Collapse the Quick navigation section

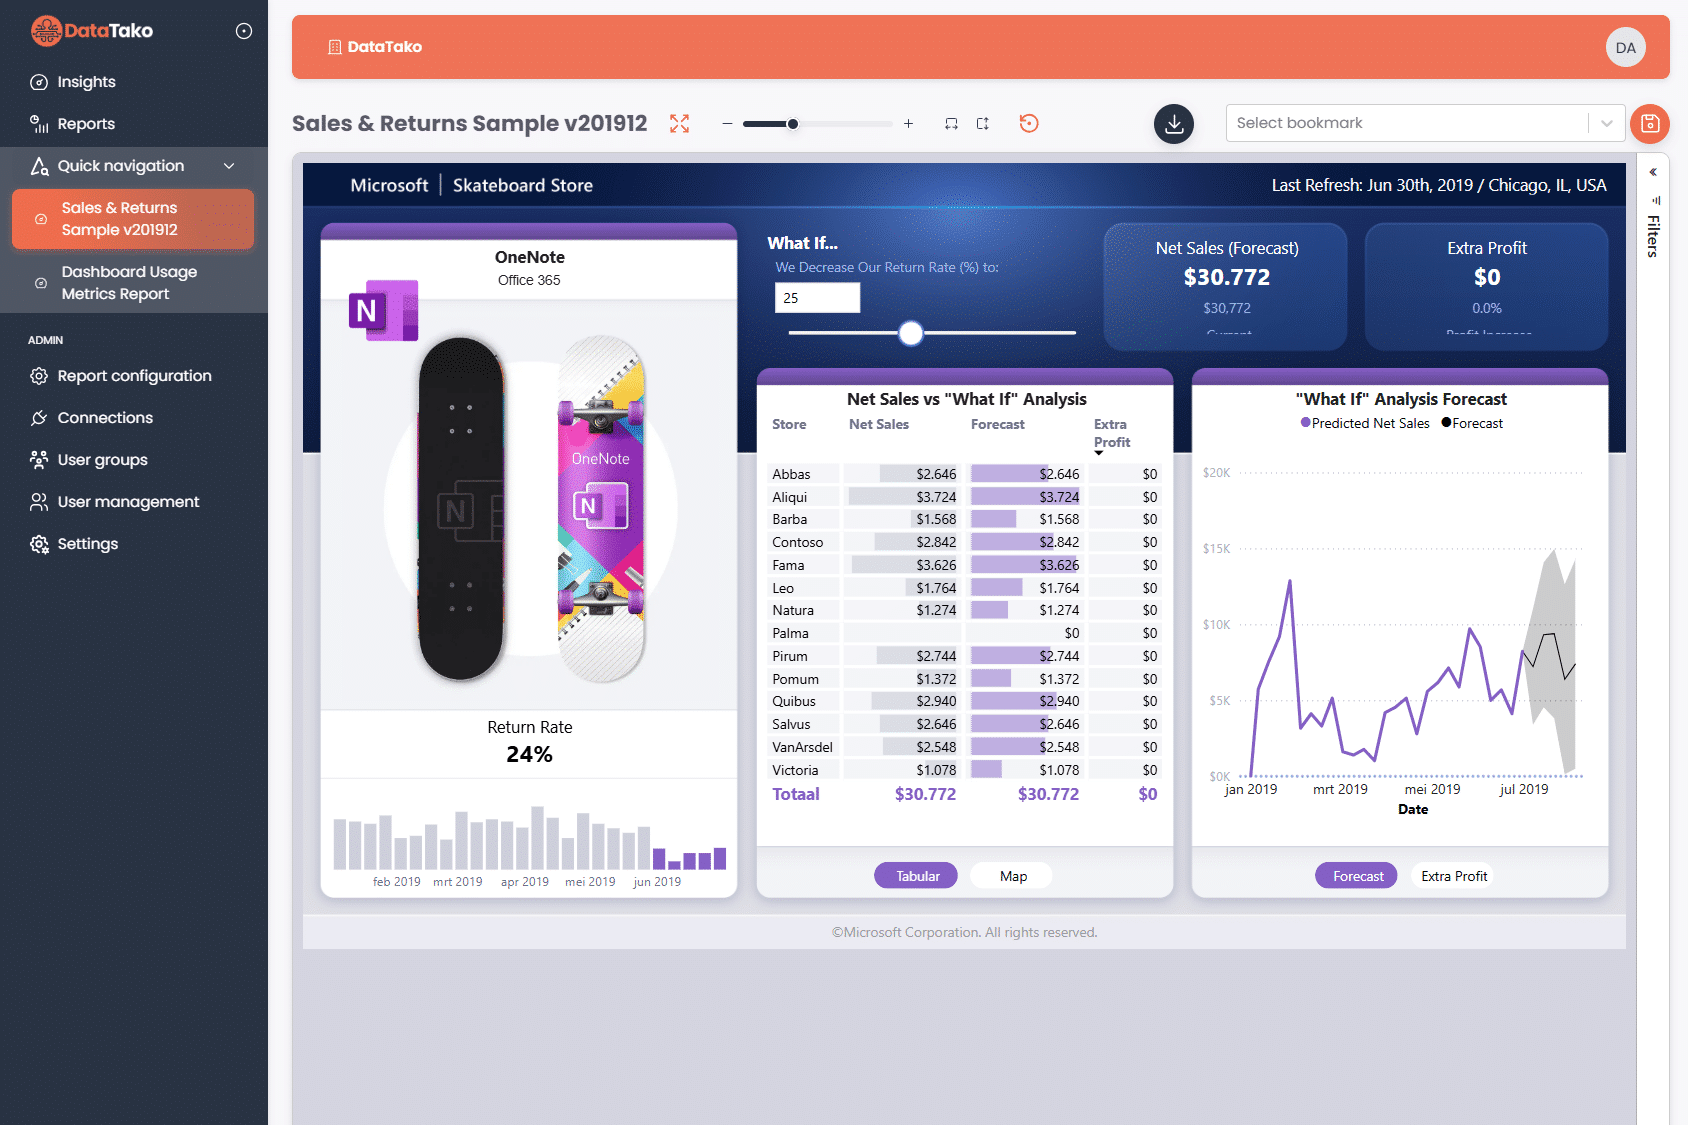pos(231,165)
